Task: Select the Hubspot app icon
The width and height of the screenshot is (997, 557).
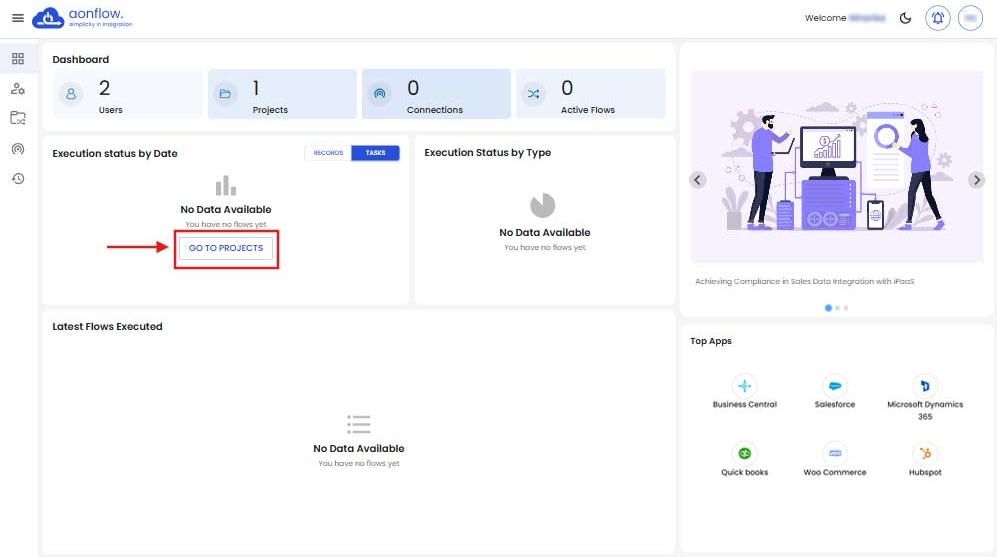Action: click(924, 453)
